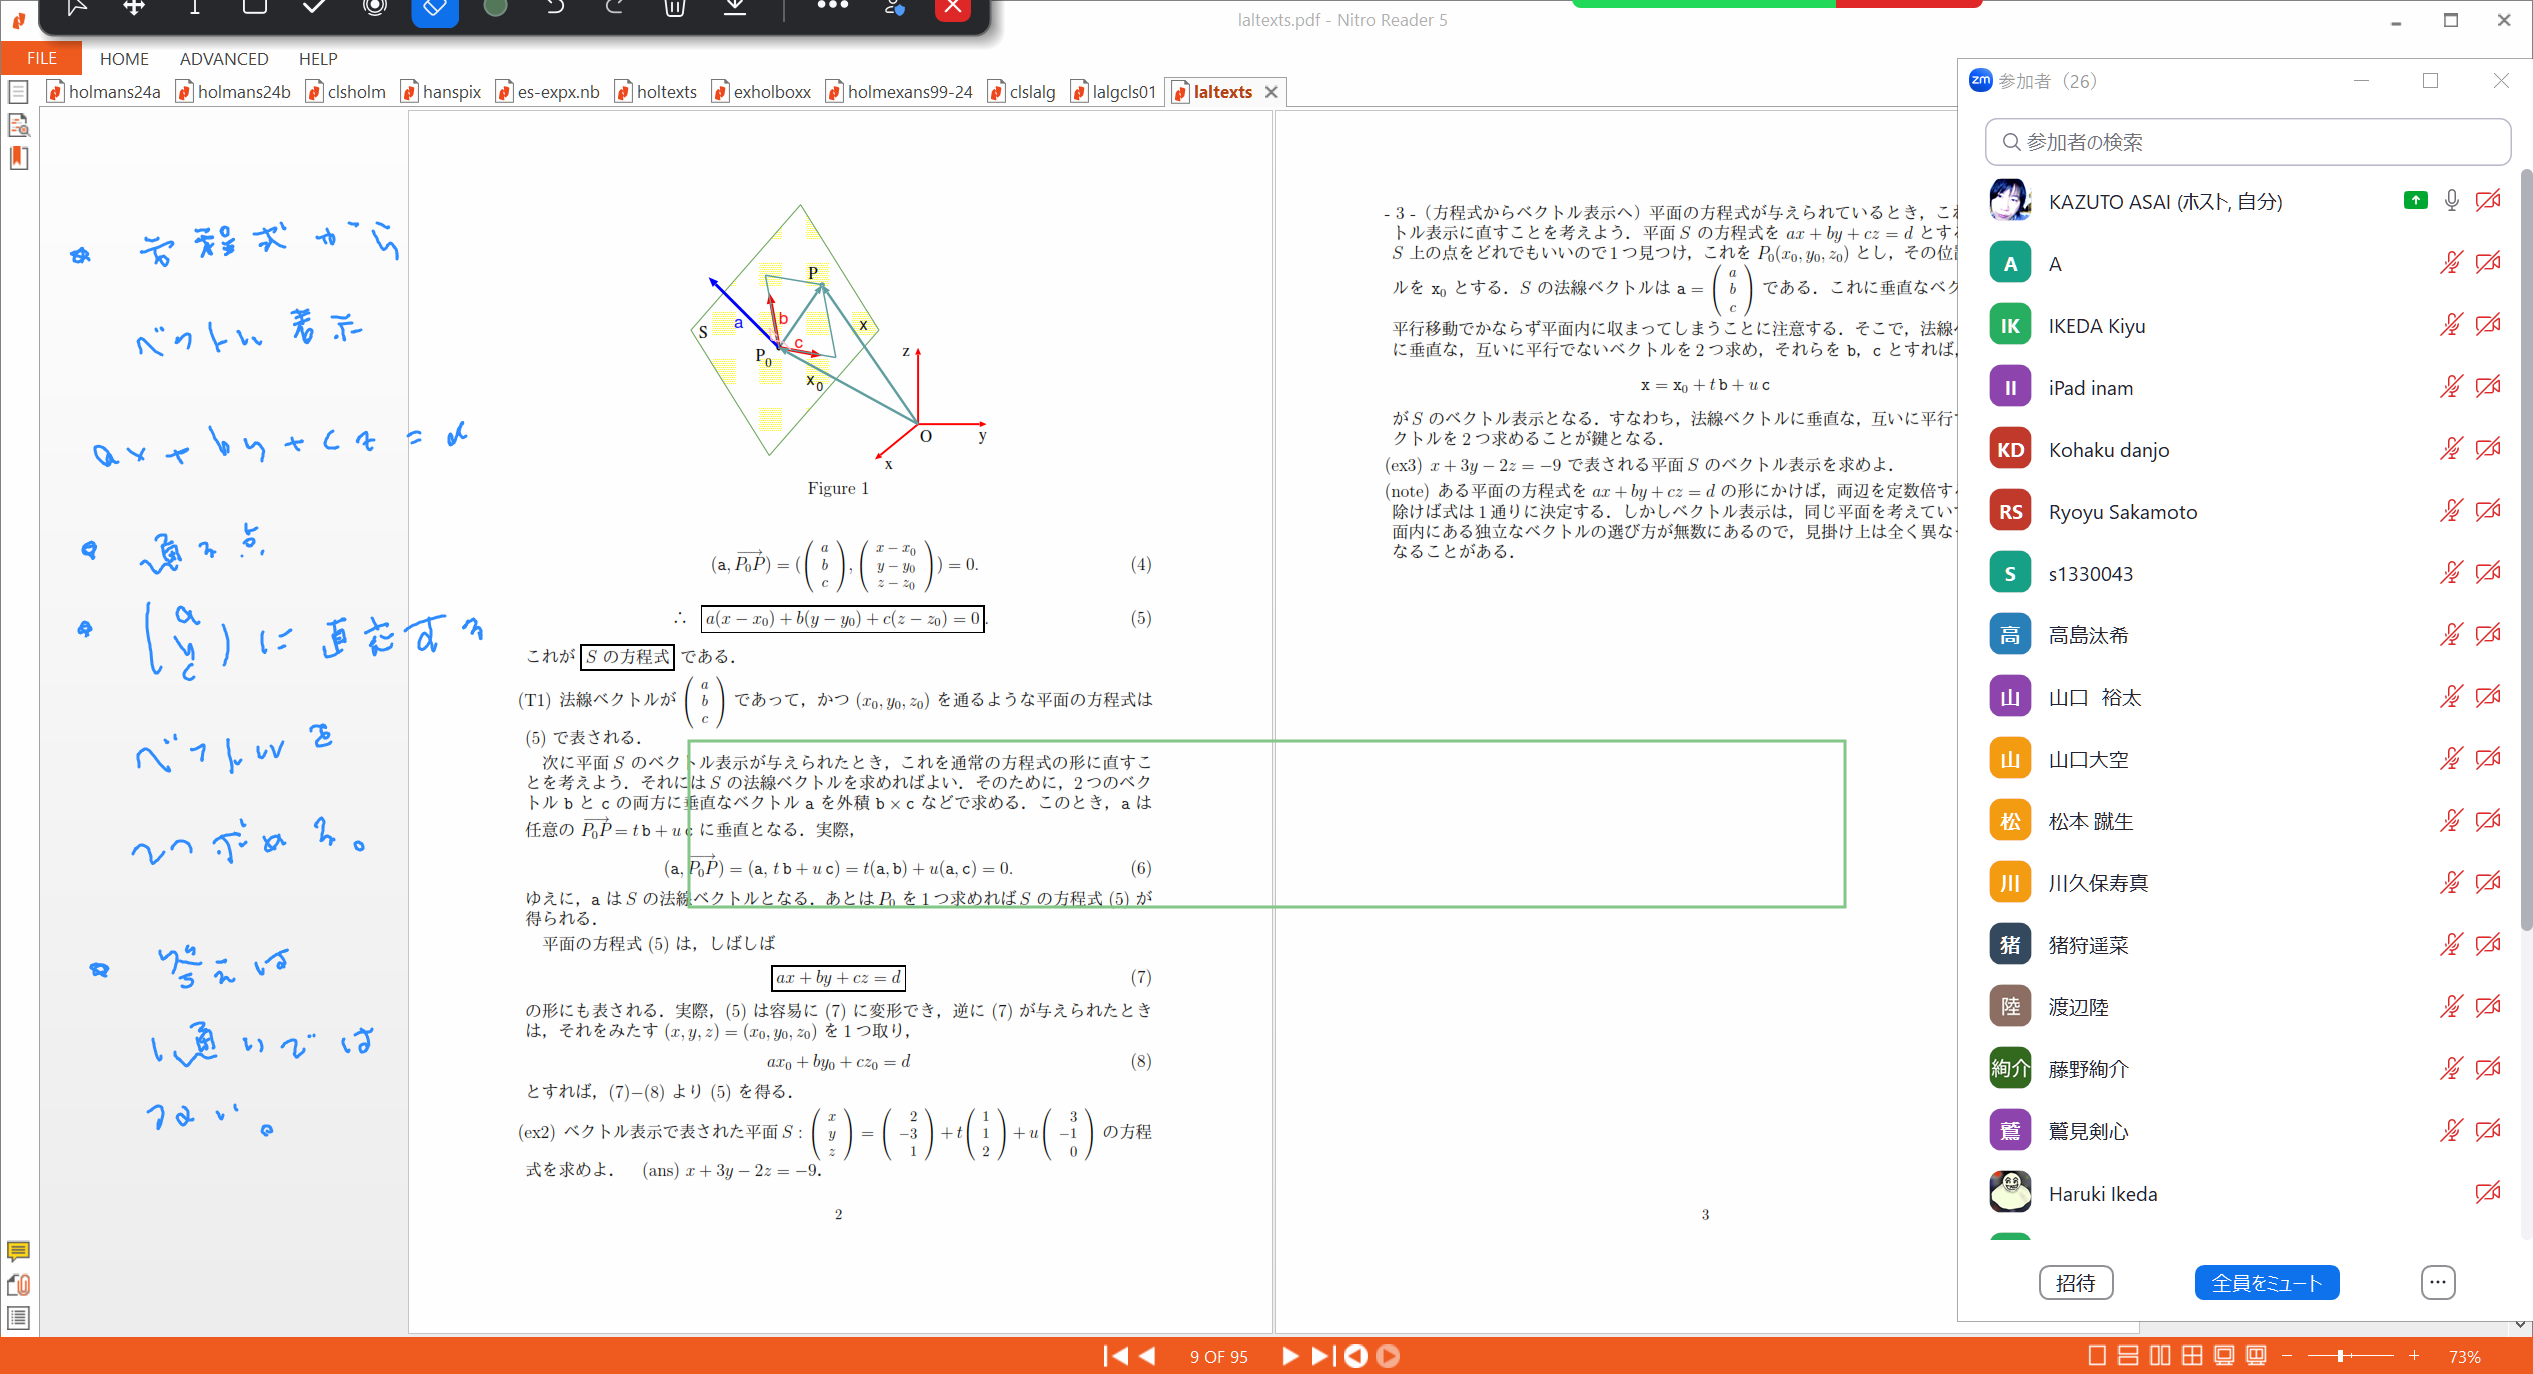Viewport: 2533px width, 1374px height.
Task: Zoom out with the minus button
Action: pyautogui.click(x=2286, y=1356)
